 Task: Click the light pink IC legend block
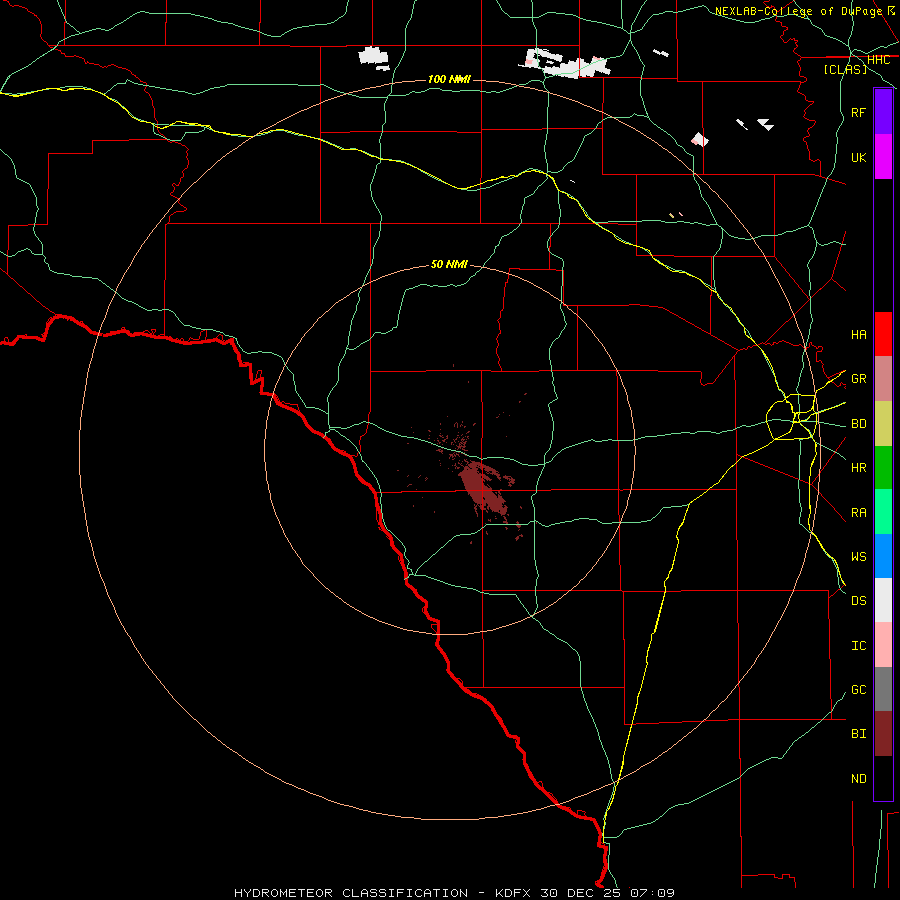[x=883, y=645]
